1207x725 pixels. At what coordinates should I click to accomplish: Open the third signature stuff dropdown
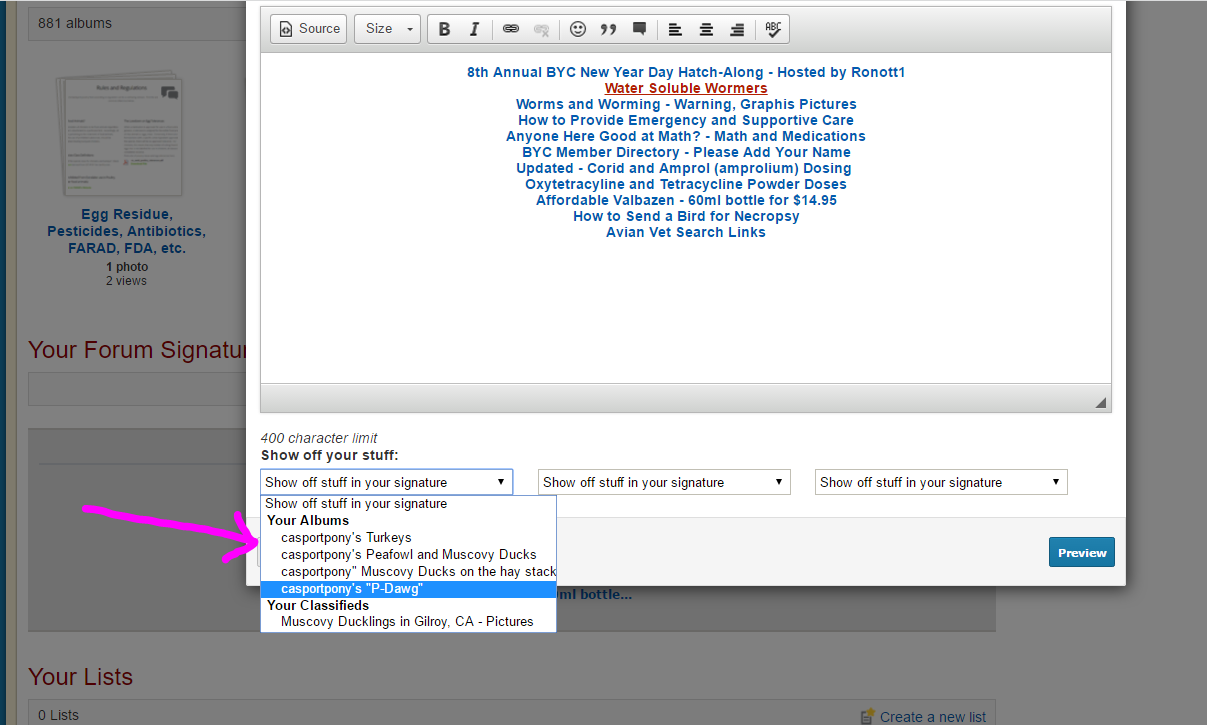941,482
